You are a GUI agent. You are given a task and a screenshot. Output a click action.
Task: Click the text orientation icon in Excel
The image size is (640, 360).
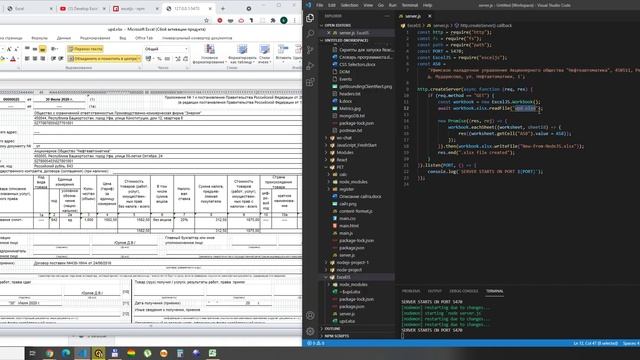click(54, 49)
